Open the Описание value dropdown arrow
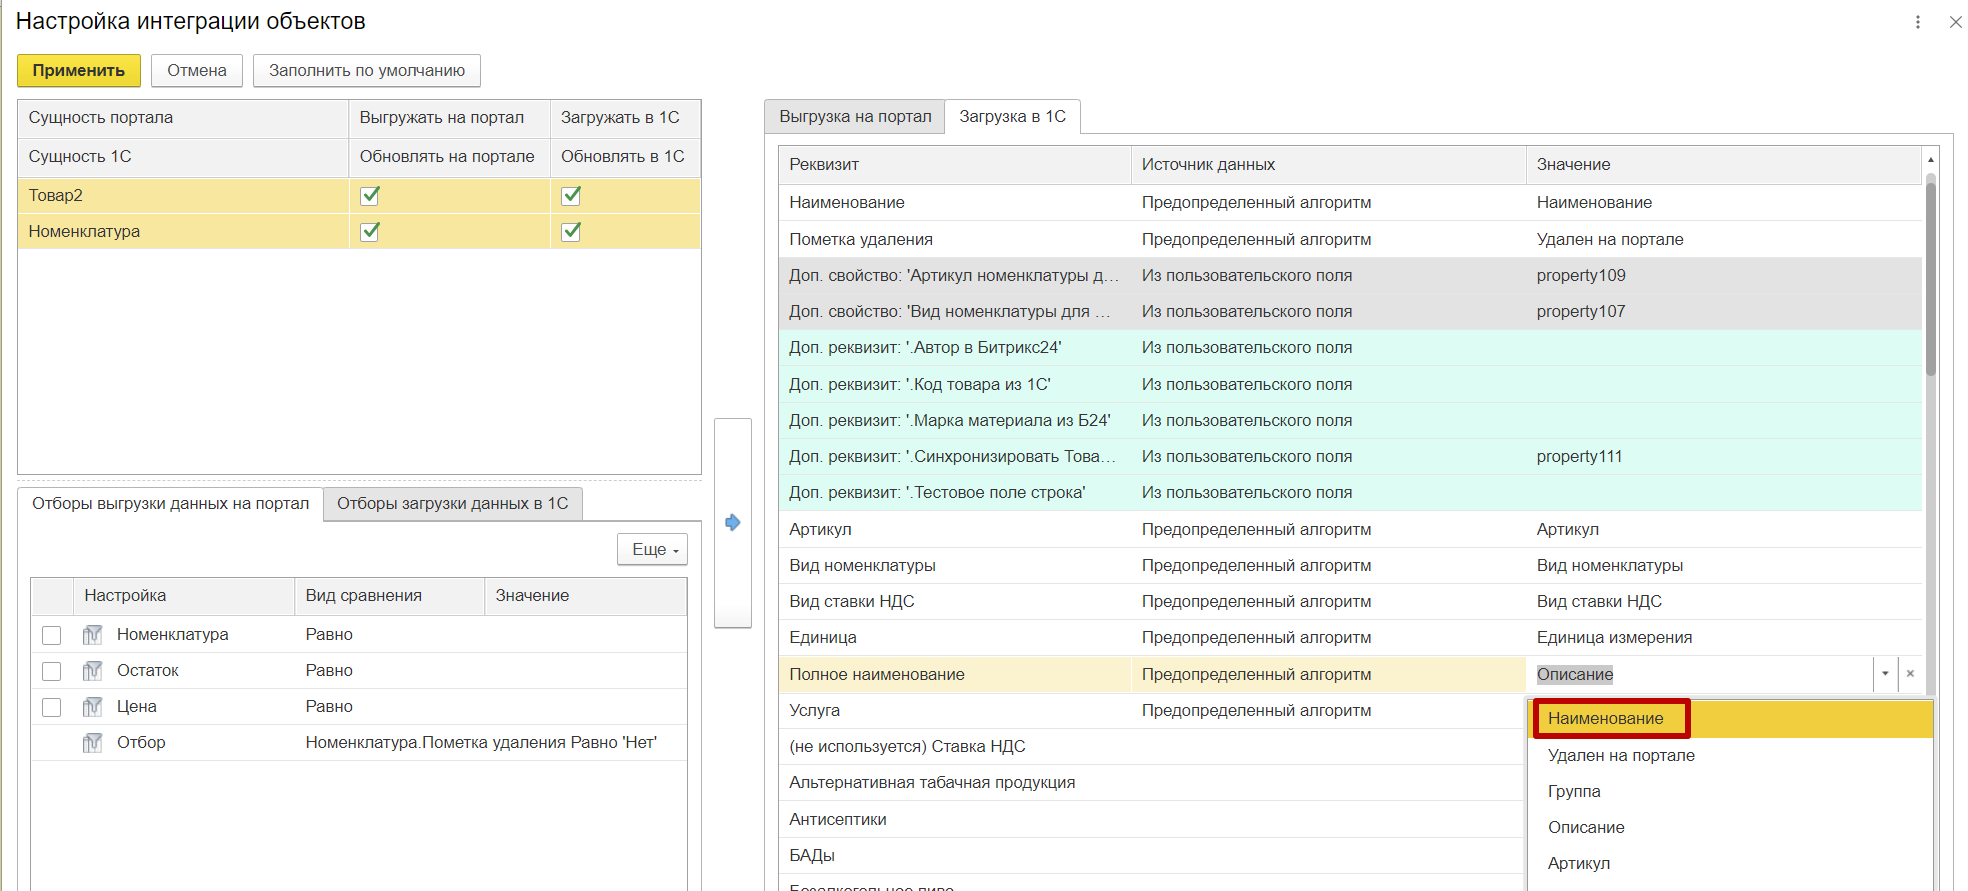Screen dimensions: 1968x891 [1885, 674]
